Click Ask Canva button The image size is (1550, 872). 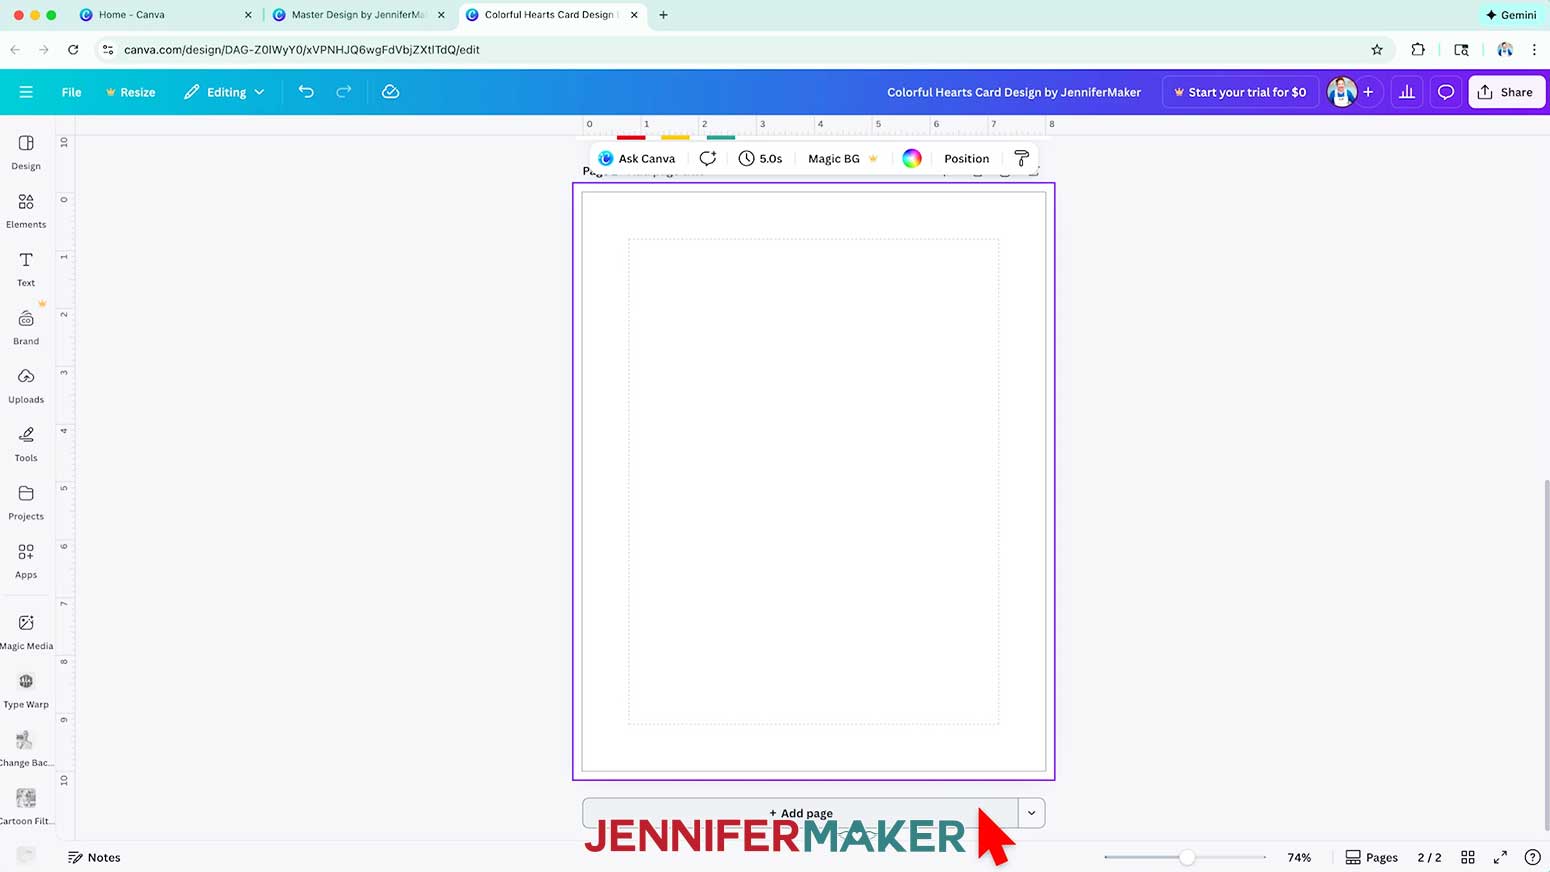pyautogui.click(x=636, y=158)
